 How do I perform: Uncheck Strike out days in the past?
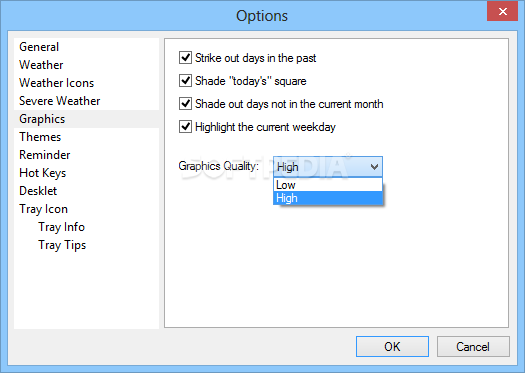pos(185,58)
